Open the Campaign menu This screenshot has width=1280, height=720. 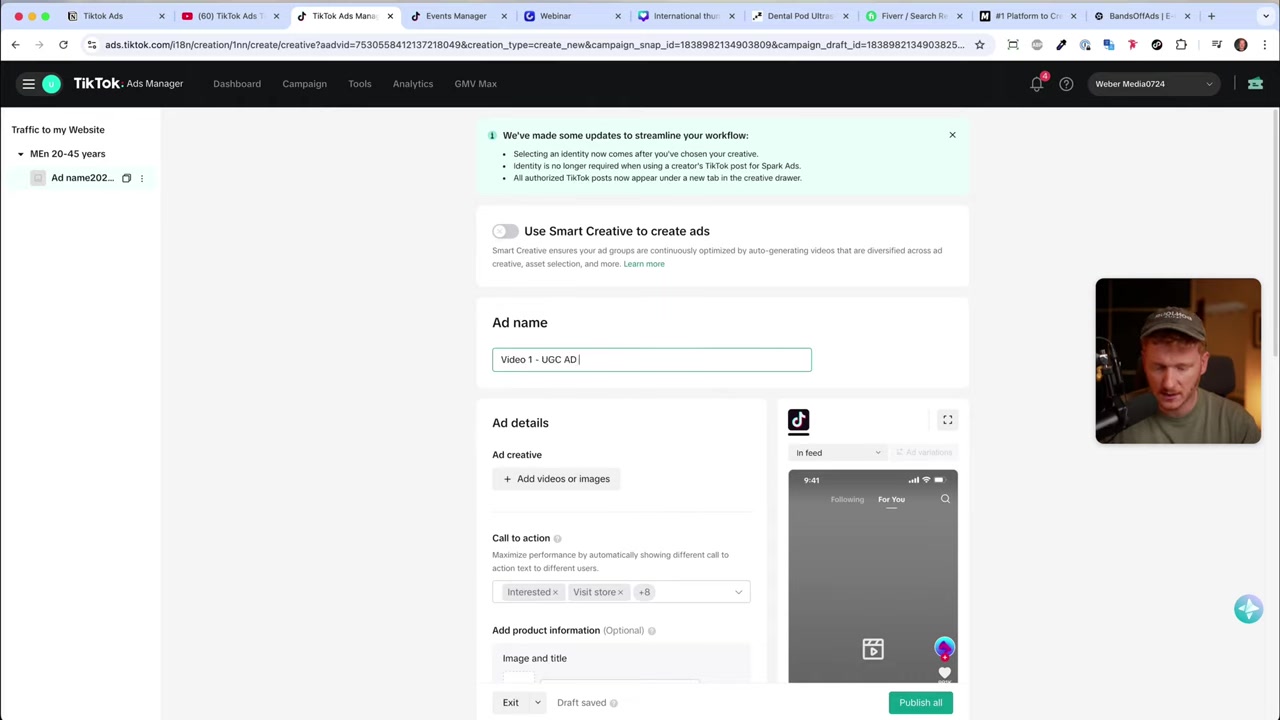tap(304, 84)
